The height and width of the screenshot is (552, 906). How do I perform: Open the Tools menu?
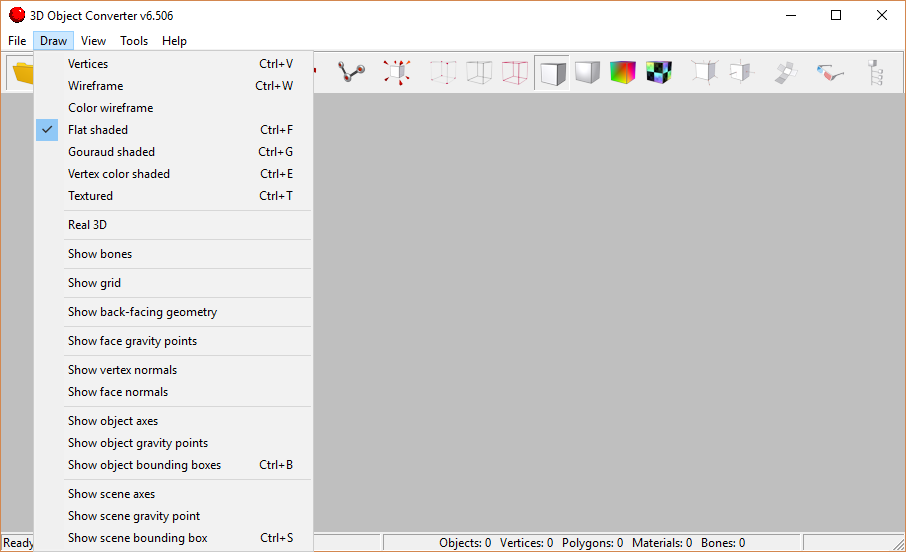point(134,41)
